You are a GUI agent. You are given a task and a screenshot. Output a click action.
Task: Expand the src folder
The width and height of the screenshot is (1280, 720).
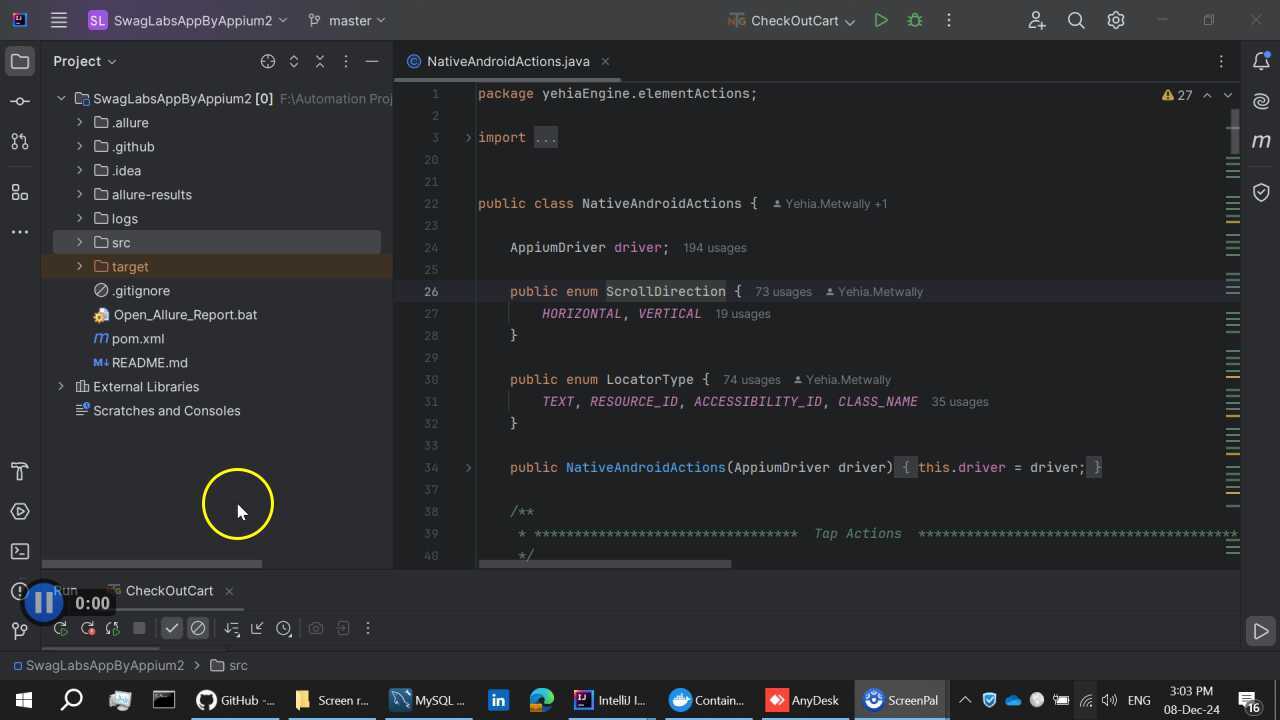(80, 242)
